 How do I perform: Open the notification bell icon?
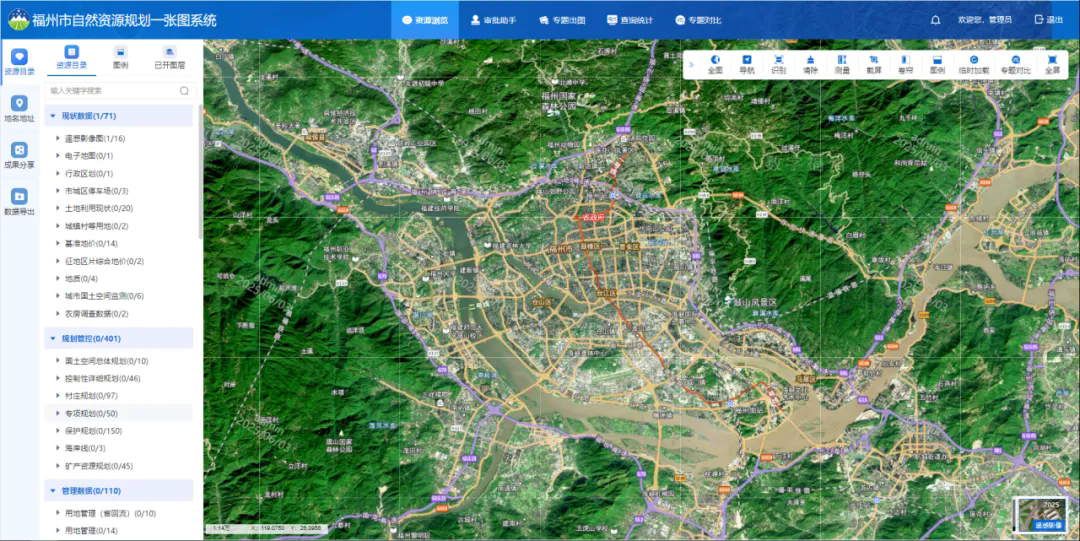coord(936,20)
